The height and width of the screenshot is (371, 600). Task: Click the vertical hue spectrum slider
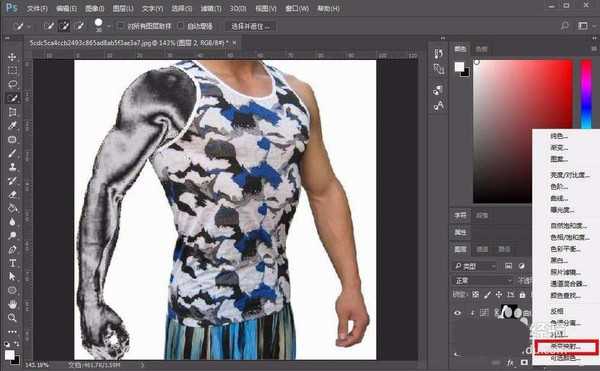(x=586, y=94)
